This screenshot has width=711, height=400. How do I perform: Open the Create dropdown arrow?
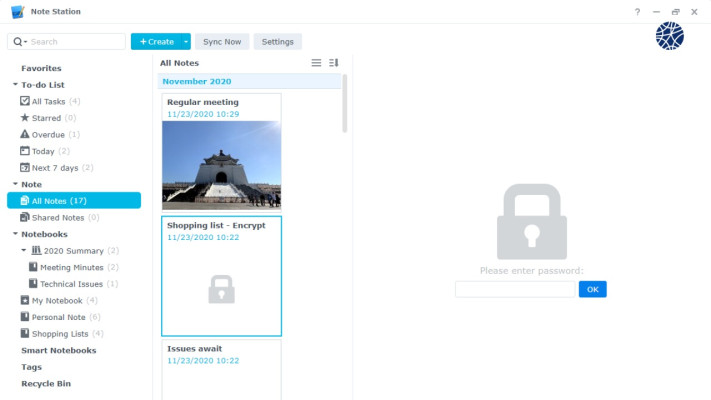tap(186, 42)
